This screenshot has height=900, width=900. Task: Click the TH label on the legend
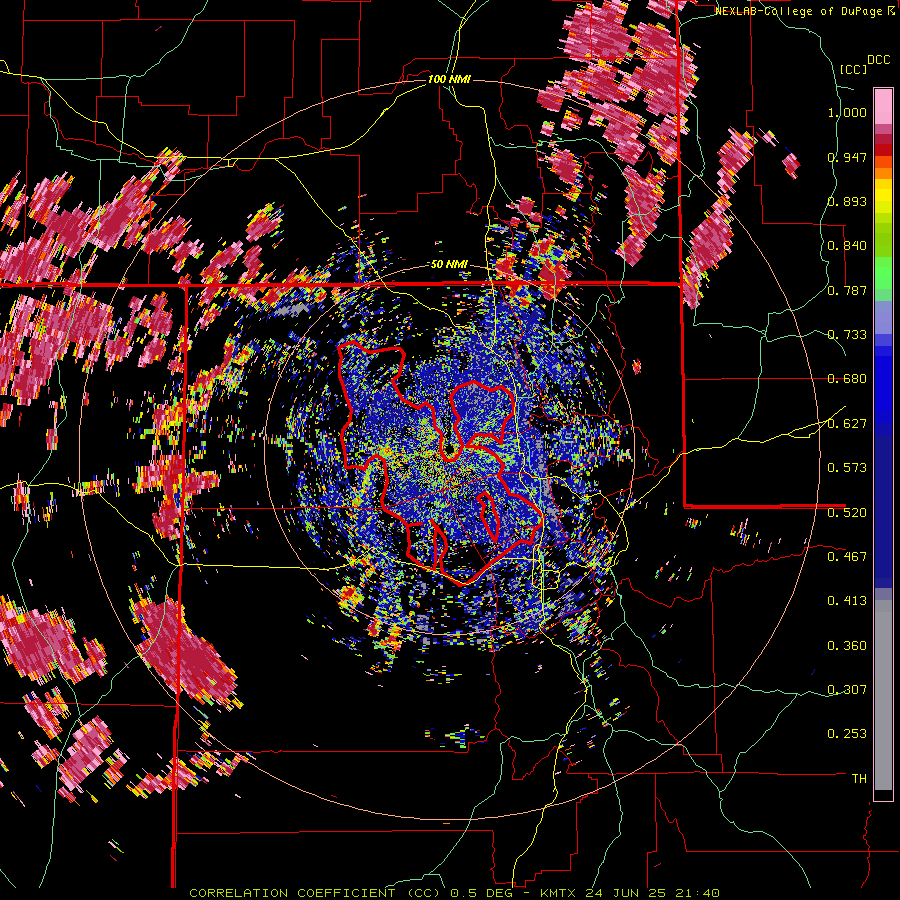tap(859, 779)
